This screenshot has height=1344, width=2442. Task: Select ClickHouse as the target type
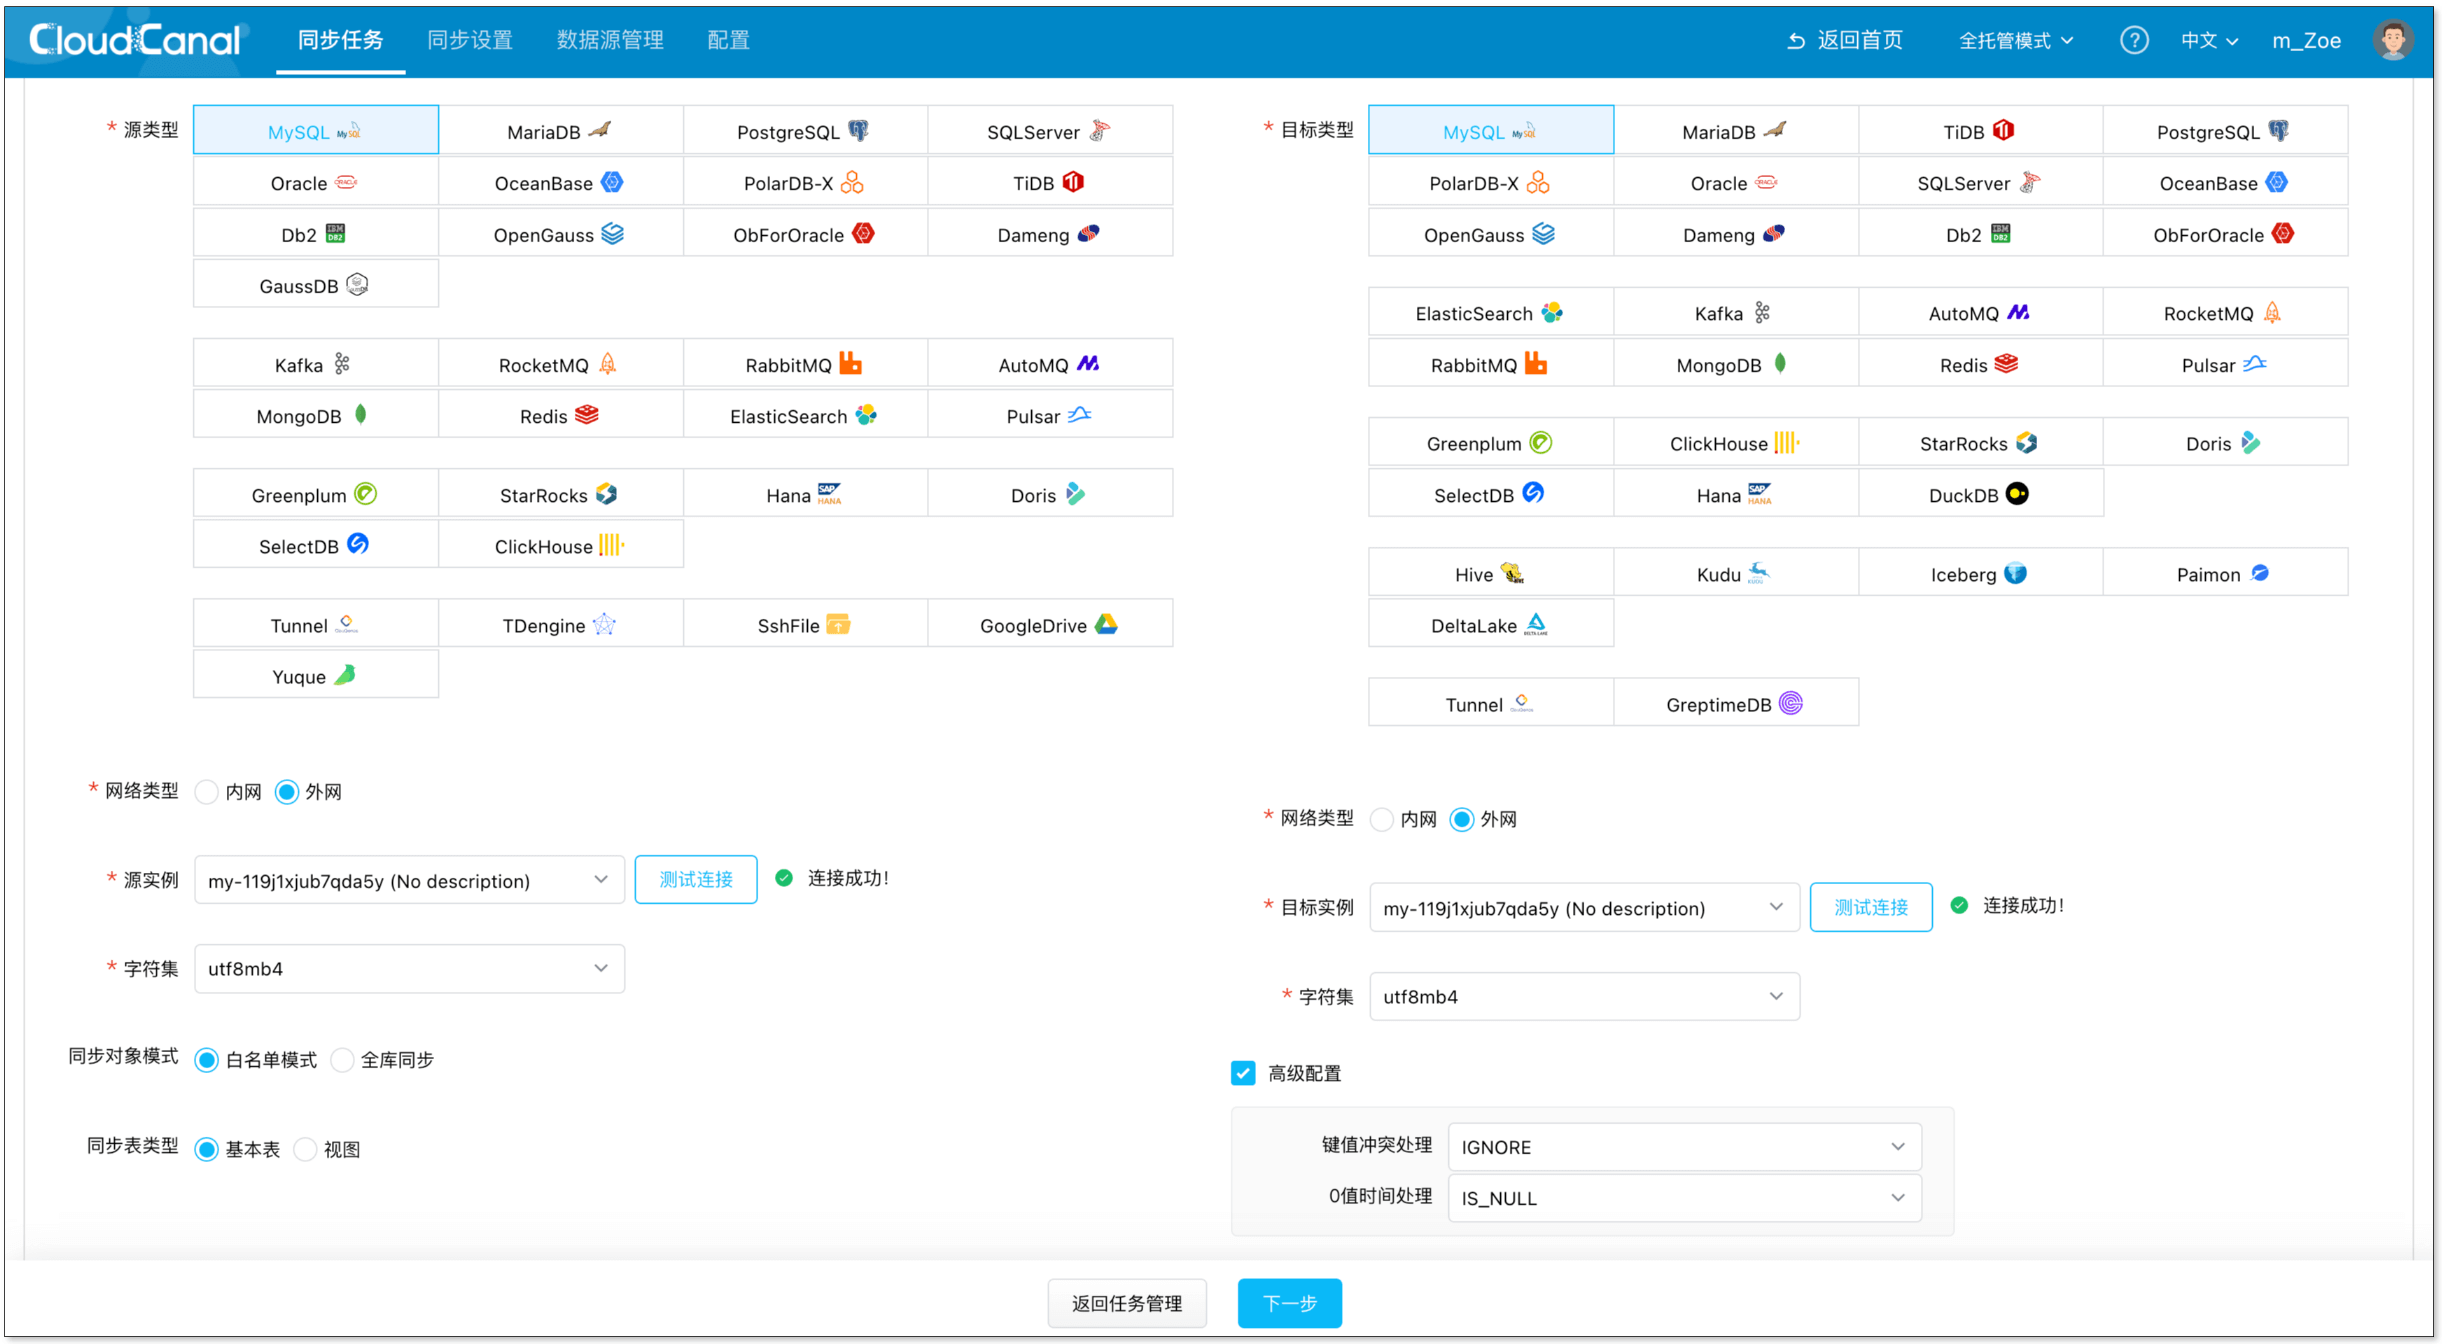(1735, 442)
